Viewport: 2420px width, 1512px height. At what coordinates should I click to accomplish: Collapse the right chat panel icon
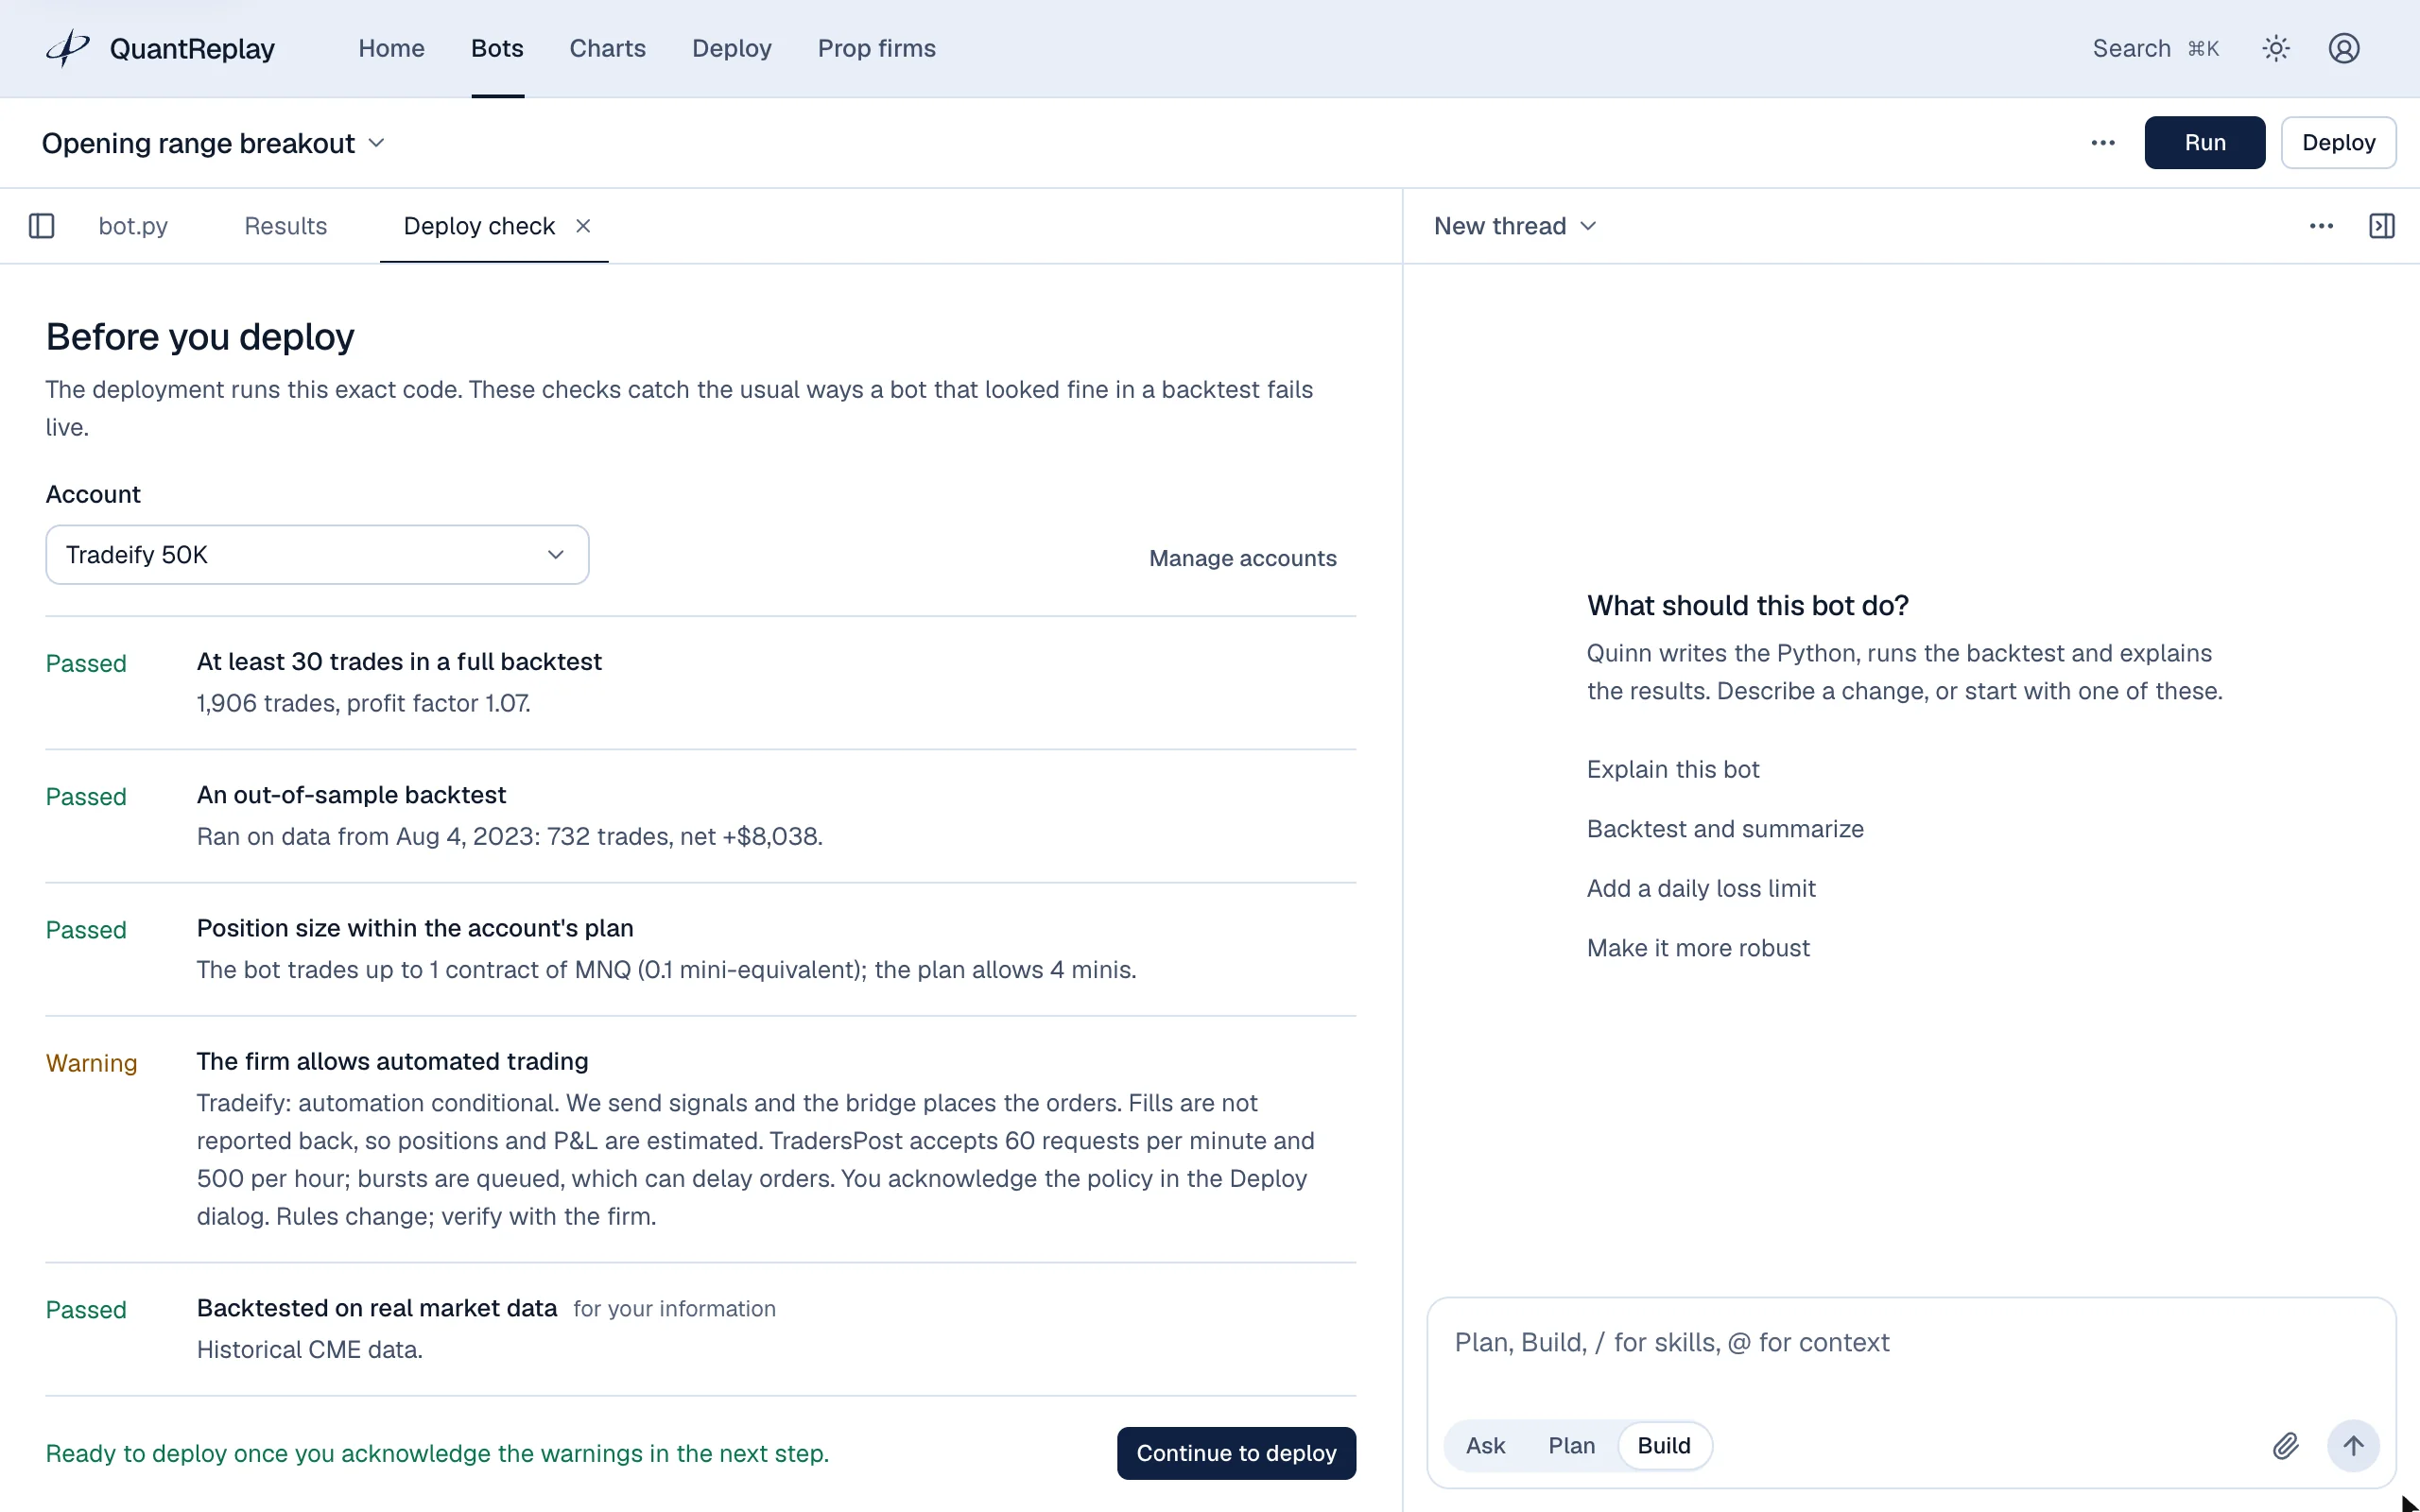coord(2382,226)
